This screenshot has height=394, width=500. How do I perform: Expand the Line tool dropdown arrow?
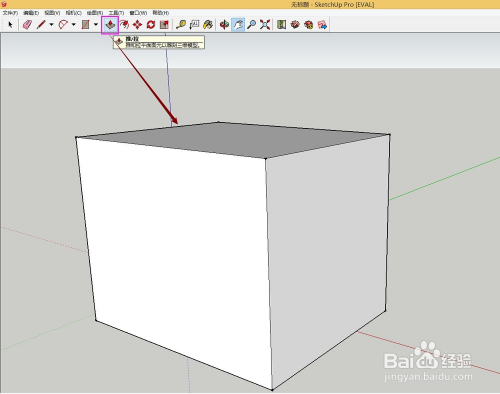coord(51,25)
